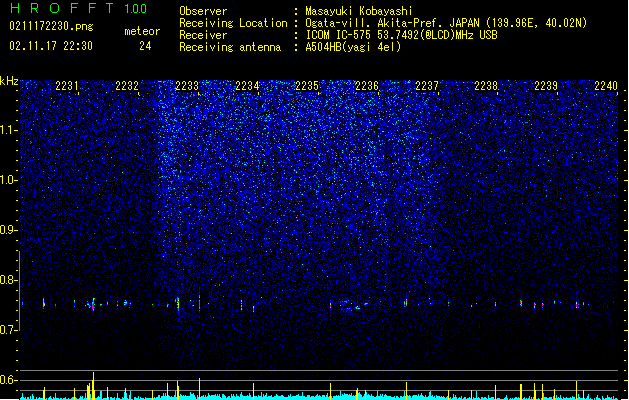Click the observer name Masayuki Kobayashi
Viewport: 629px width, 400px height.
pos(359,11)
